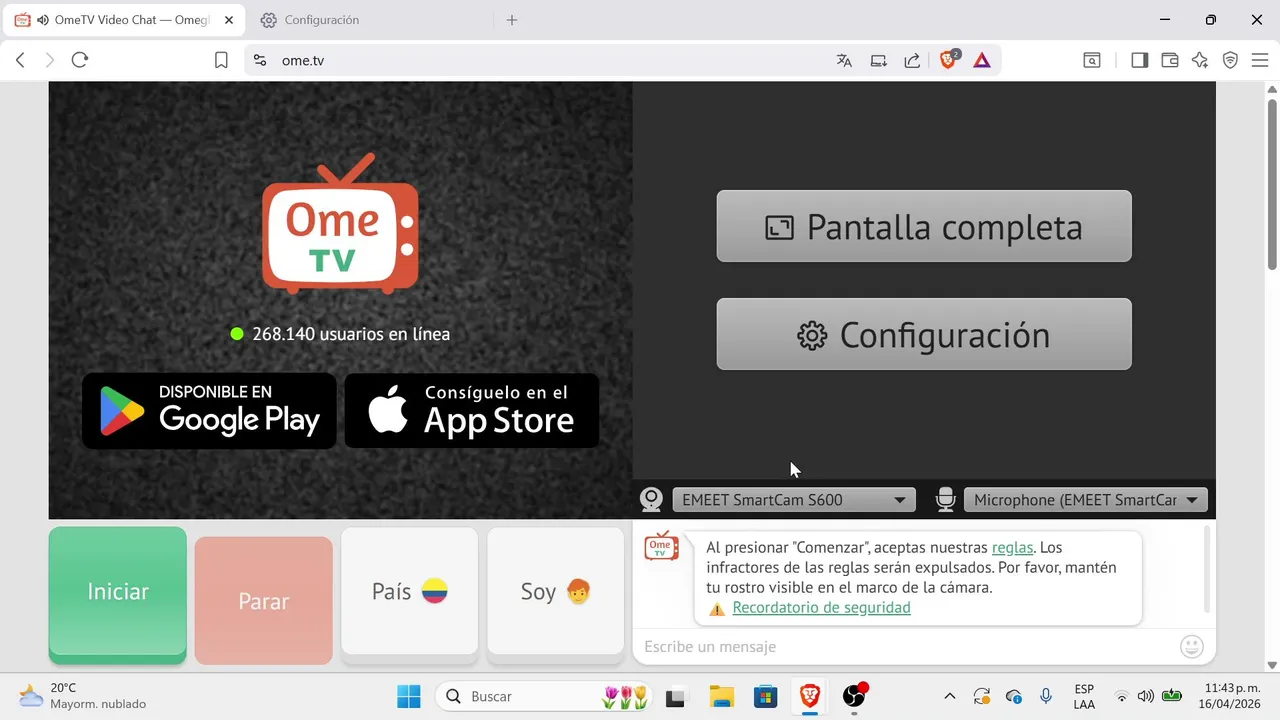
Task: Switch ESP LAA keyboard language
Action: 1084,696
